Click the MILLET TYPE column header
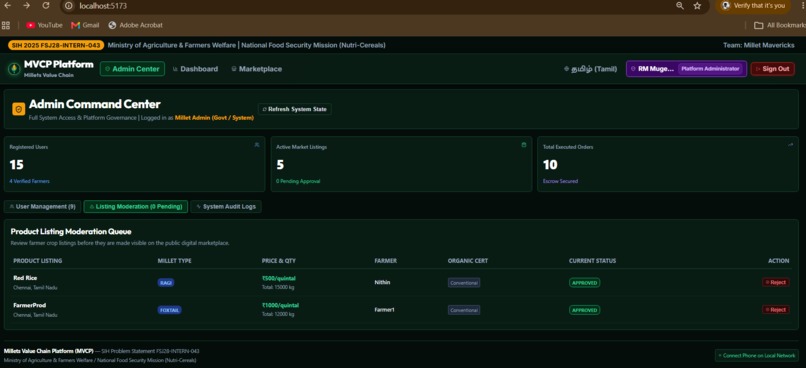Image resolution: width=806 pixels, height=368 pixels. (174, 261)
